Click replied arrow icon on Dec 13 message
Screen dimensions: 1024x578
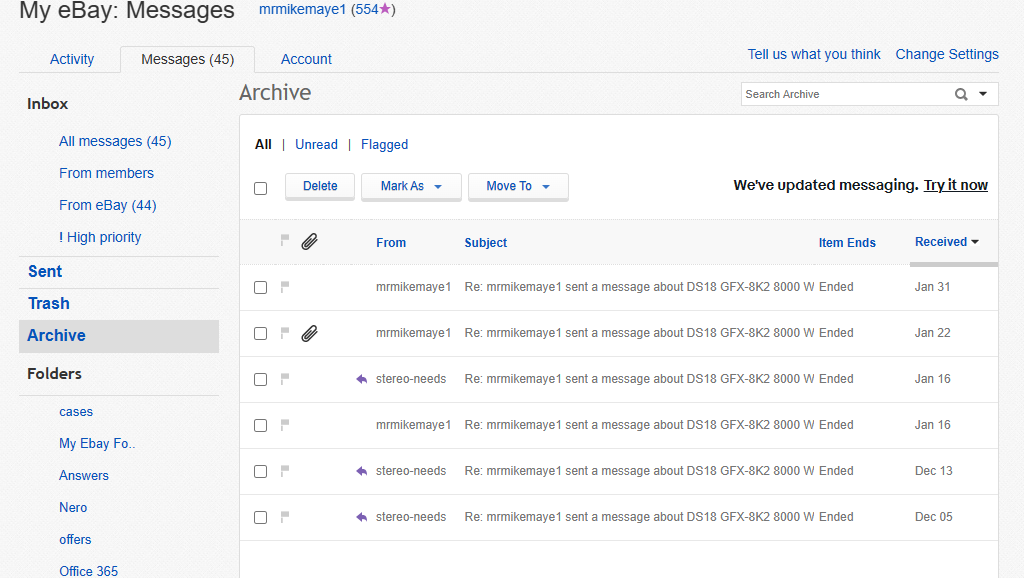point(362,471)
